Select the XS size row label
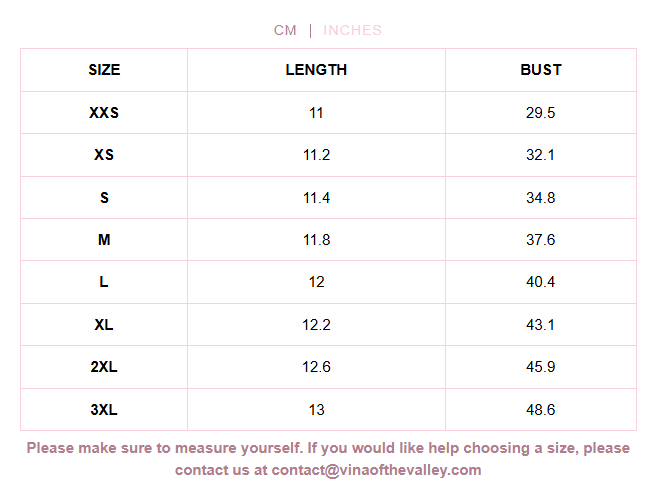The image size is (658, 492). [104, 155]
